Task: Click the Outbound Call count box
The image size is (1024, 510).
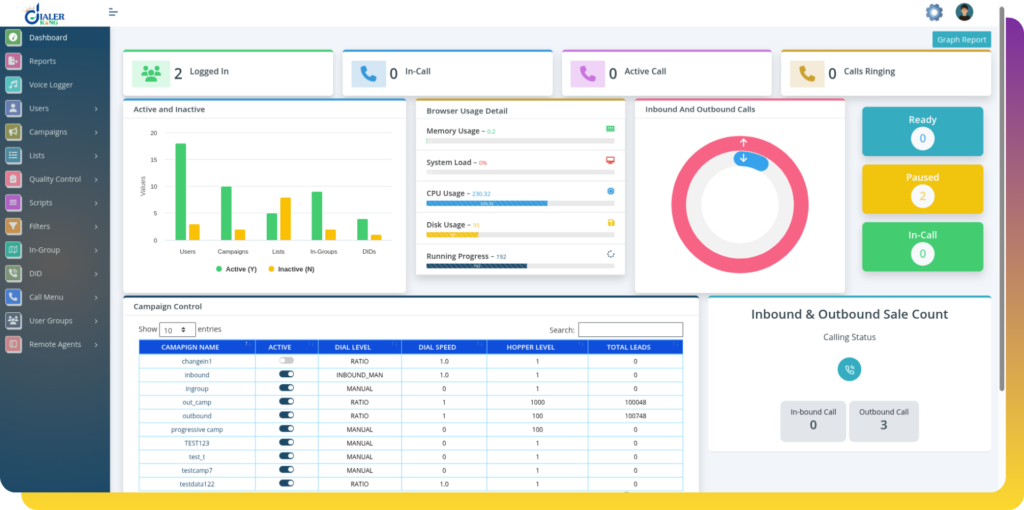Action: [x=884, y=421]
